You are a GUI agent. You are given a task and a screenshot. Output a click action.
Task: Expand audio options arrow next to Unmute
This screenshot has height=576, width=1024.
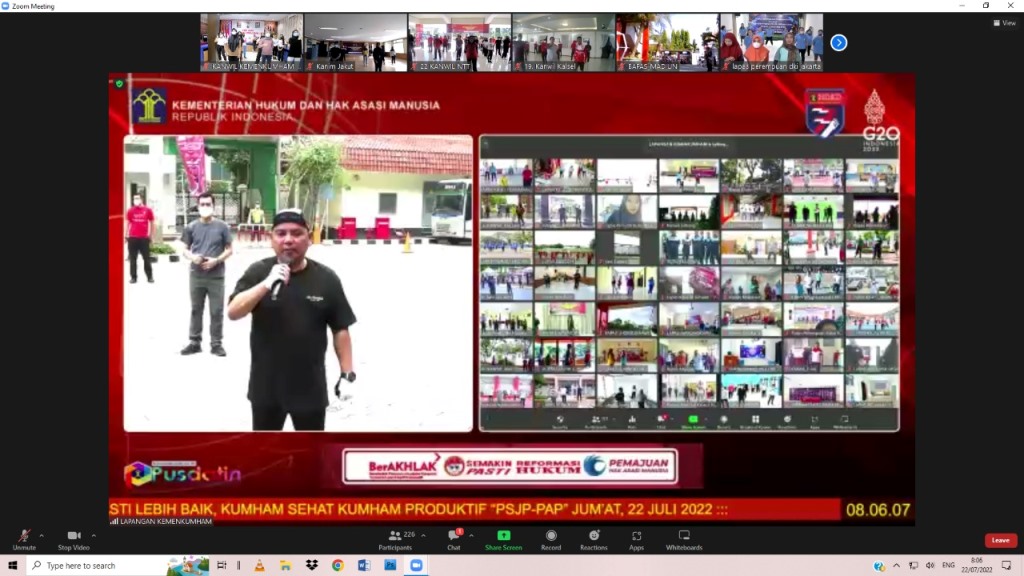tap(43, 535)
